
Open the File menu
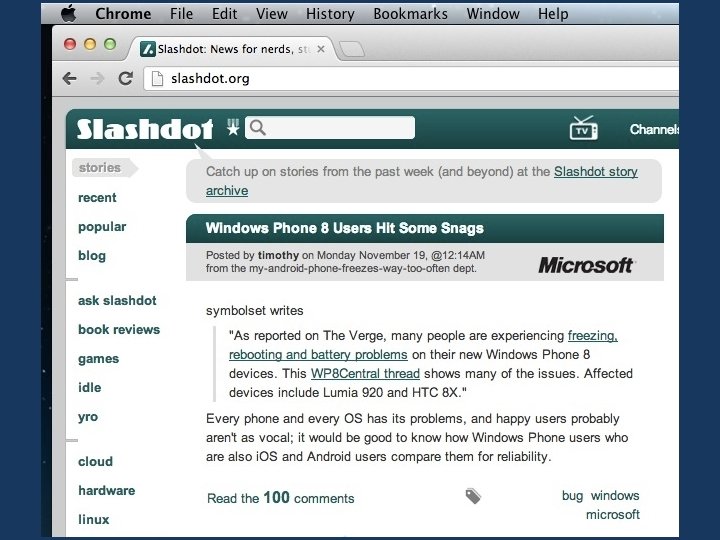pos(181,14)
